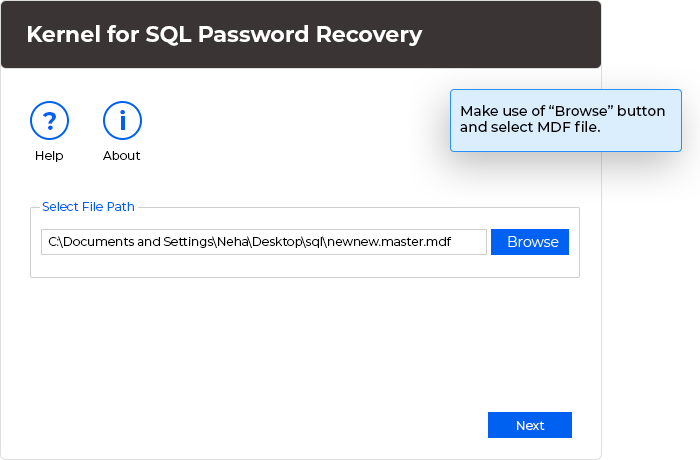The height and width of the screenshot is (460, 700).
Task: Click the About label text
Action: pyautogui.click(x=121, y=155)
